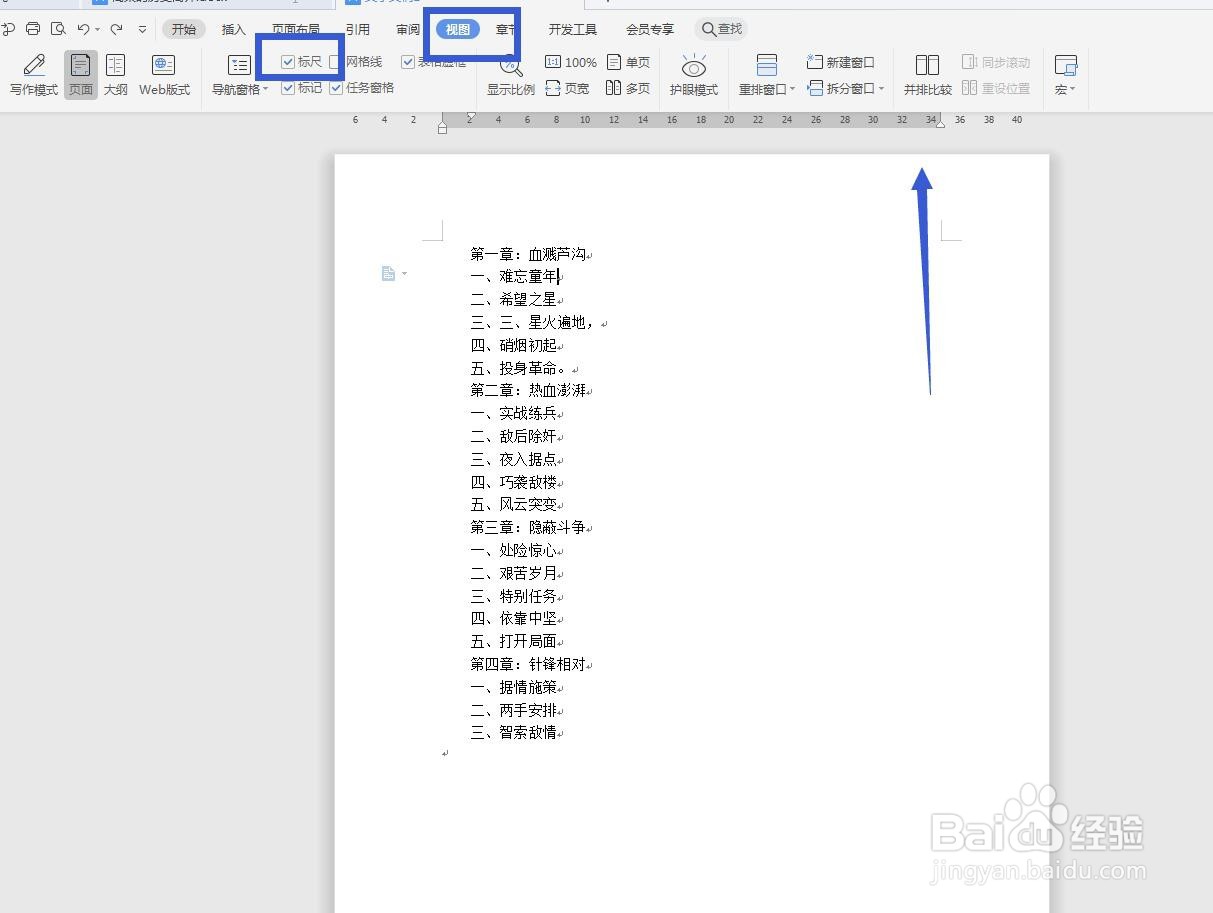The height and width of the screenshot is (913, 1213).
Task: Click the line '四、硝烟初起'
Action: coord(514,346)
